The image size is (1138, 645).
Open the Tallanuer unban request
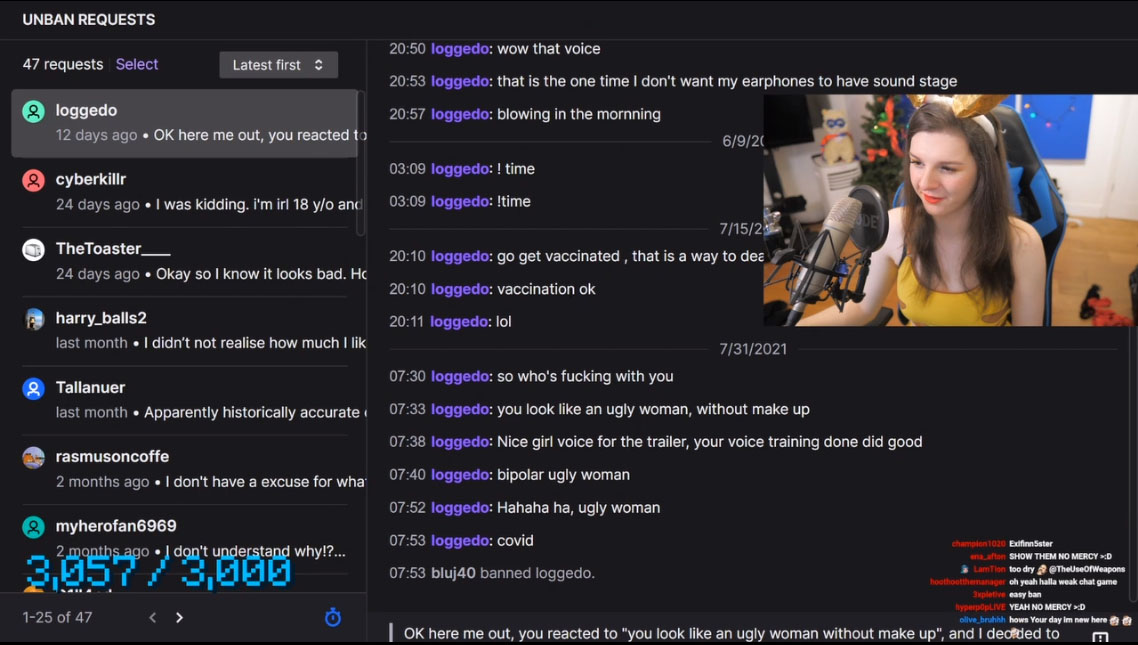[x=184, y=400]
